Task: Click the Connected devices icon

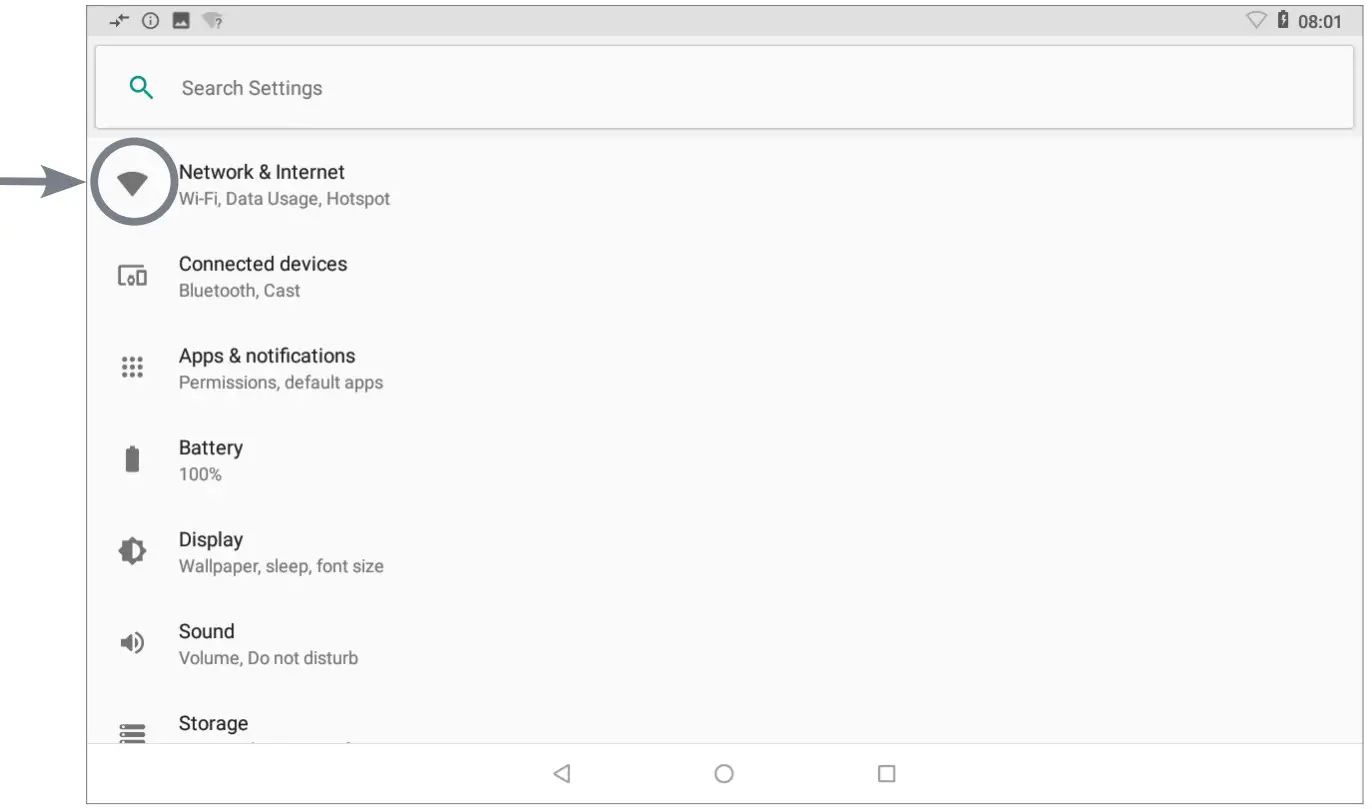Action: [x=133, y=275]
